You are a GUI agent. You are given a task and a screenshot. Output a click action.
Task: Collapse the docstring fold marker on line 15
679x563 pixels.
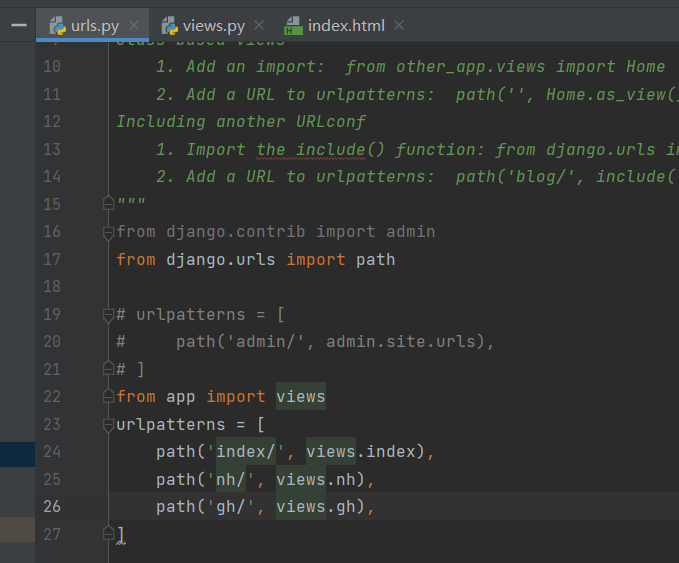(108, 203)
